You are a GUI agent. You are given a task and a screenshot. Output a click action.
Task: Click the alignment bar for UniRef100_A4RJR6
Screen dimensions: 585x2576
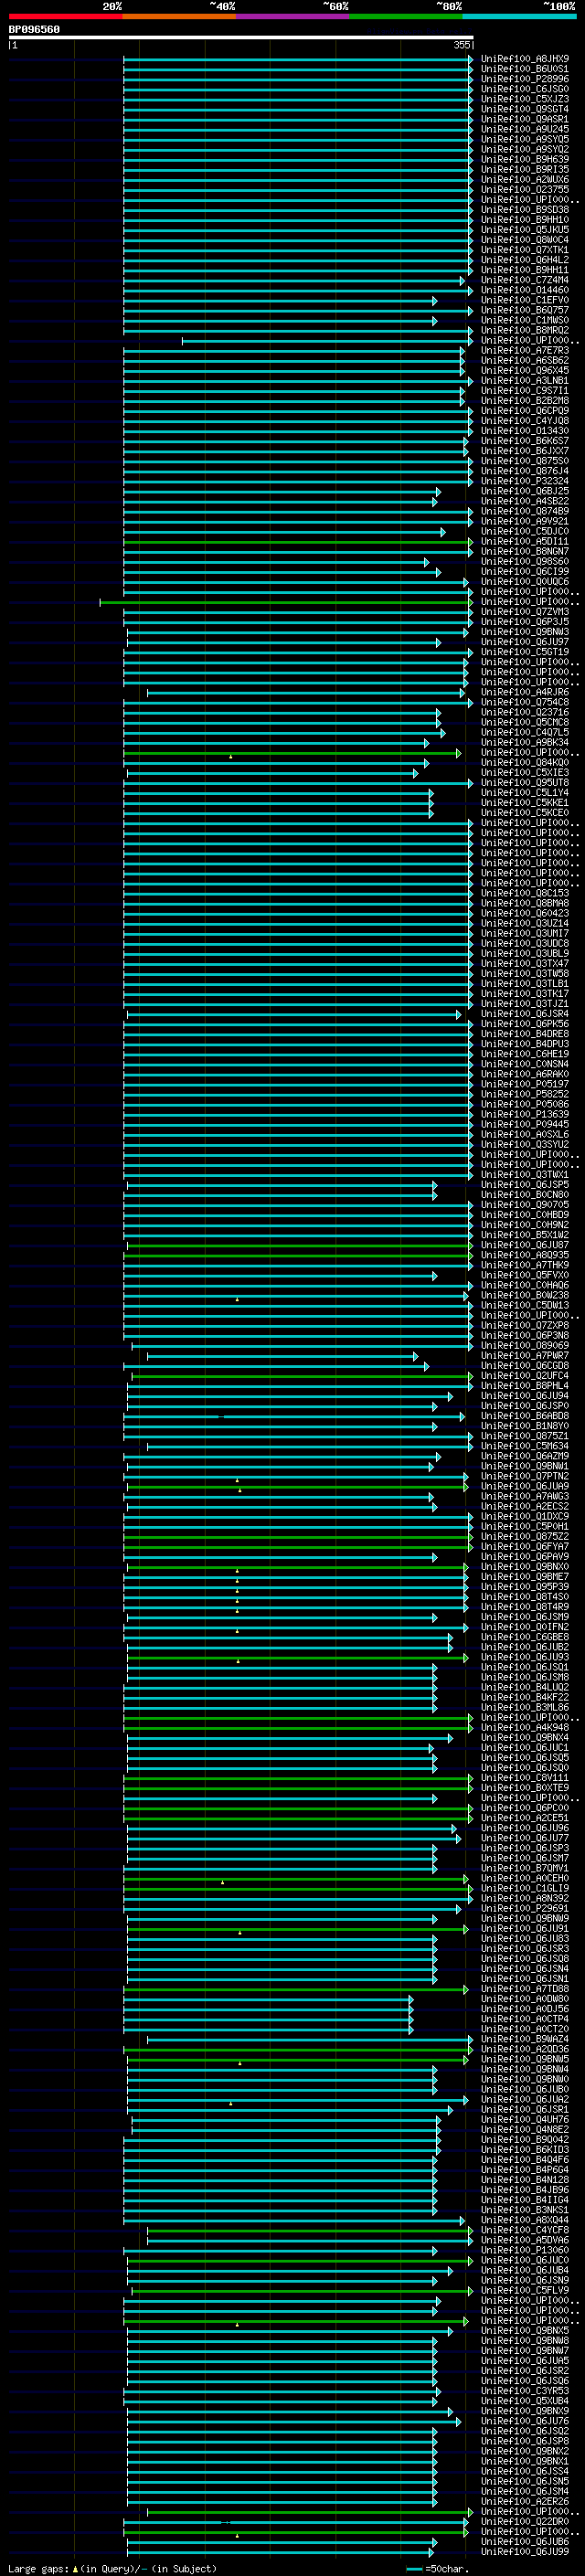305,693
